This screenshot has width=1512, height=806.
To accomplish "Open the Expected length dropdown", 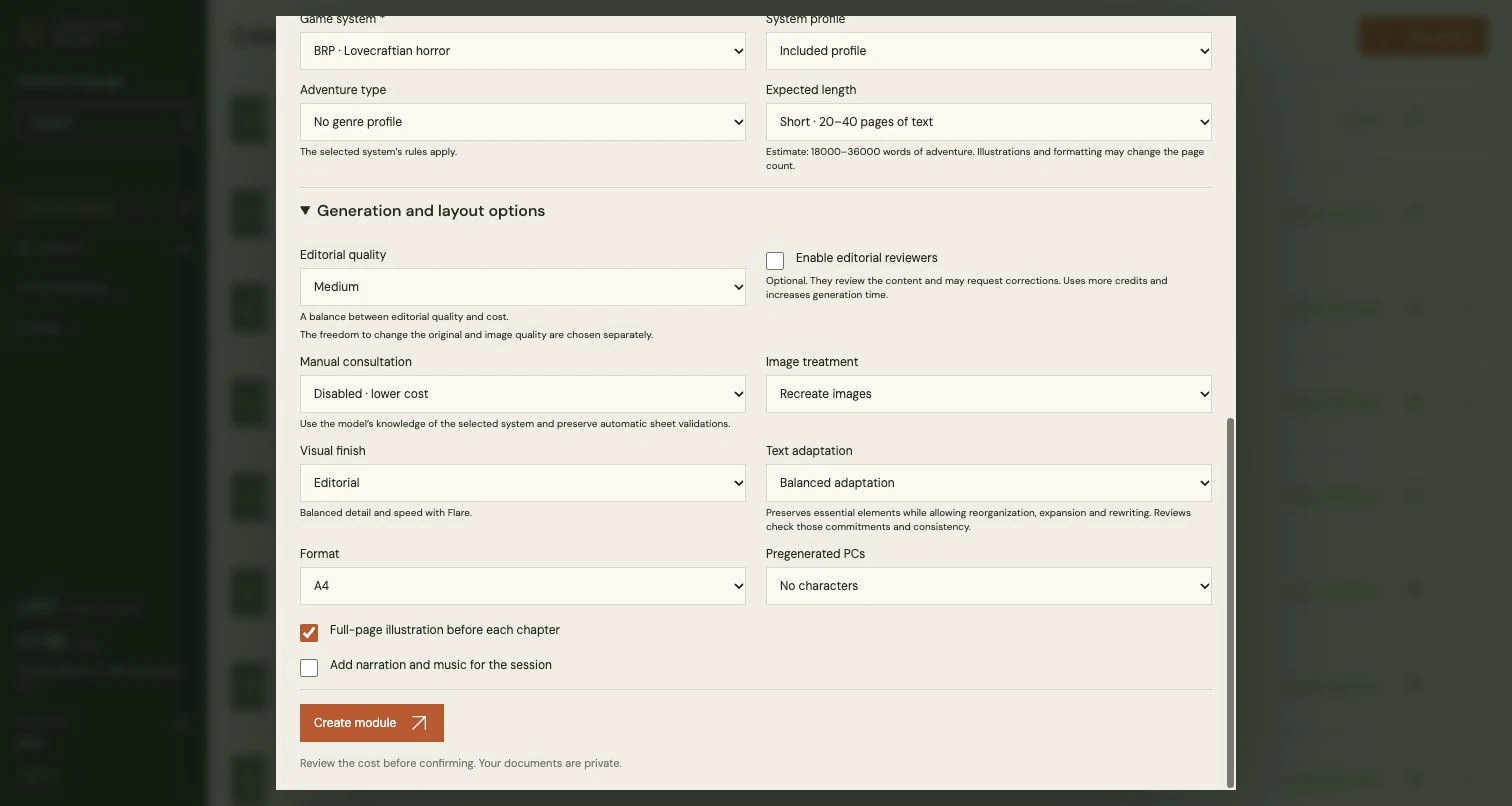I will coord(988,122).
